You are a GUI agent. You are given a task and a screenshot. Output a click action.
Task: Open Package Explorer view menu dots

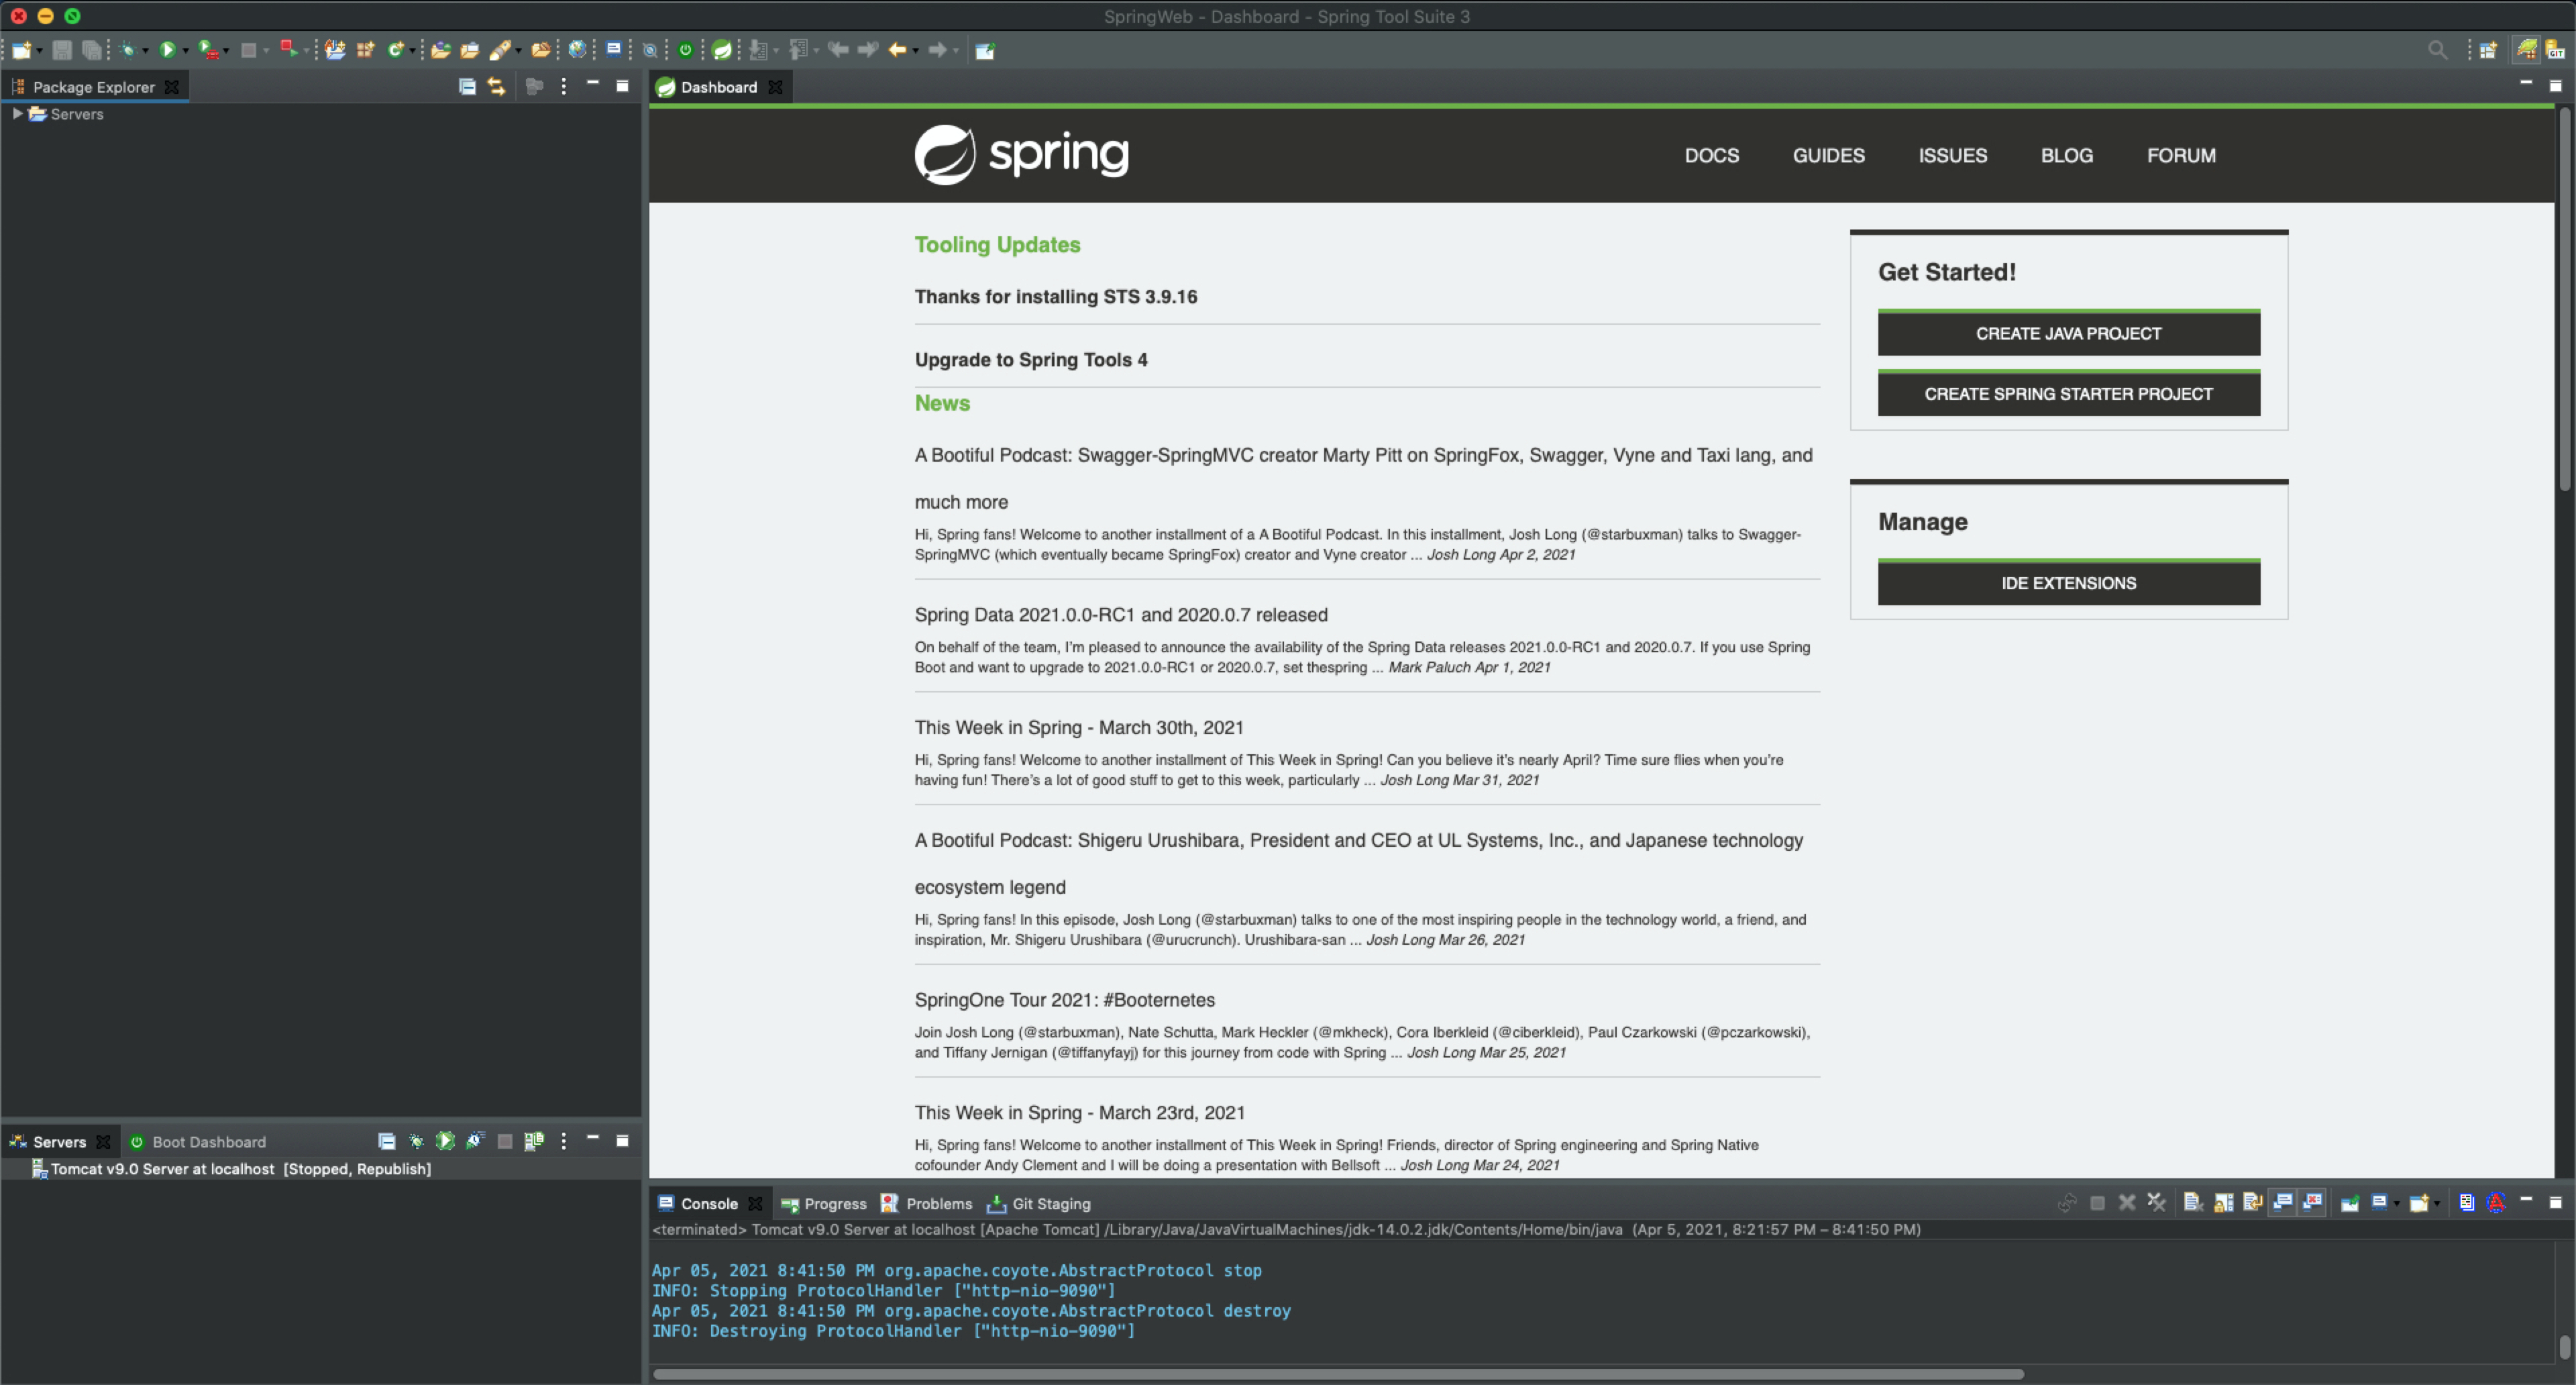tap(563, 86)
